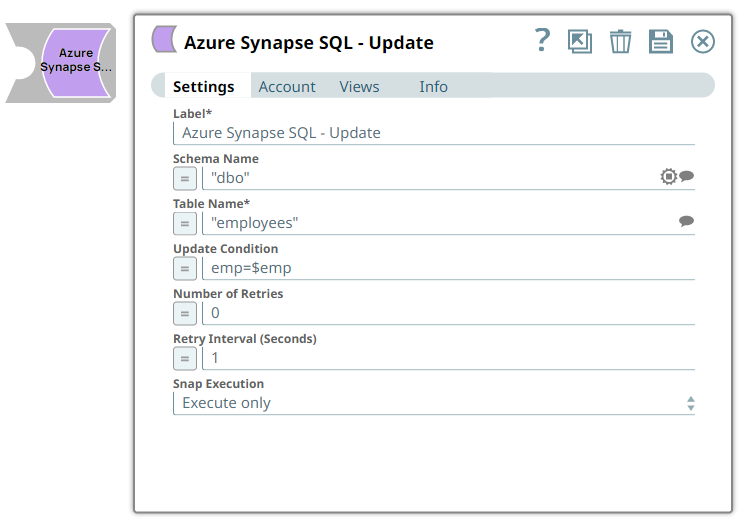Viewport: 740px width, 523px height.
Task: Open Schema Name suggestion gear icon
Action: pos(668,177)
